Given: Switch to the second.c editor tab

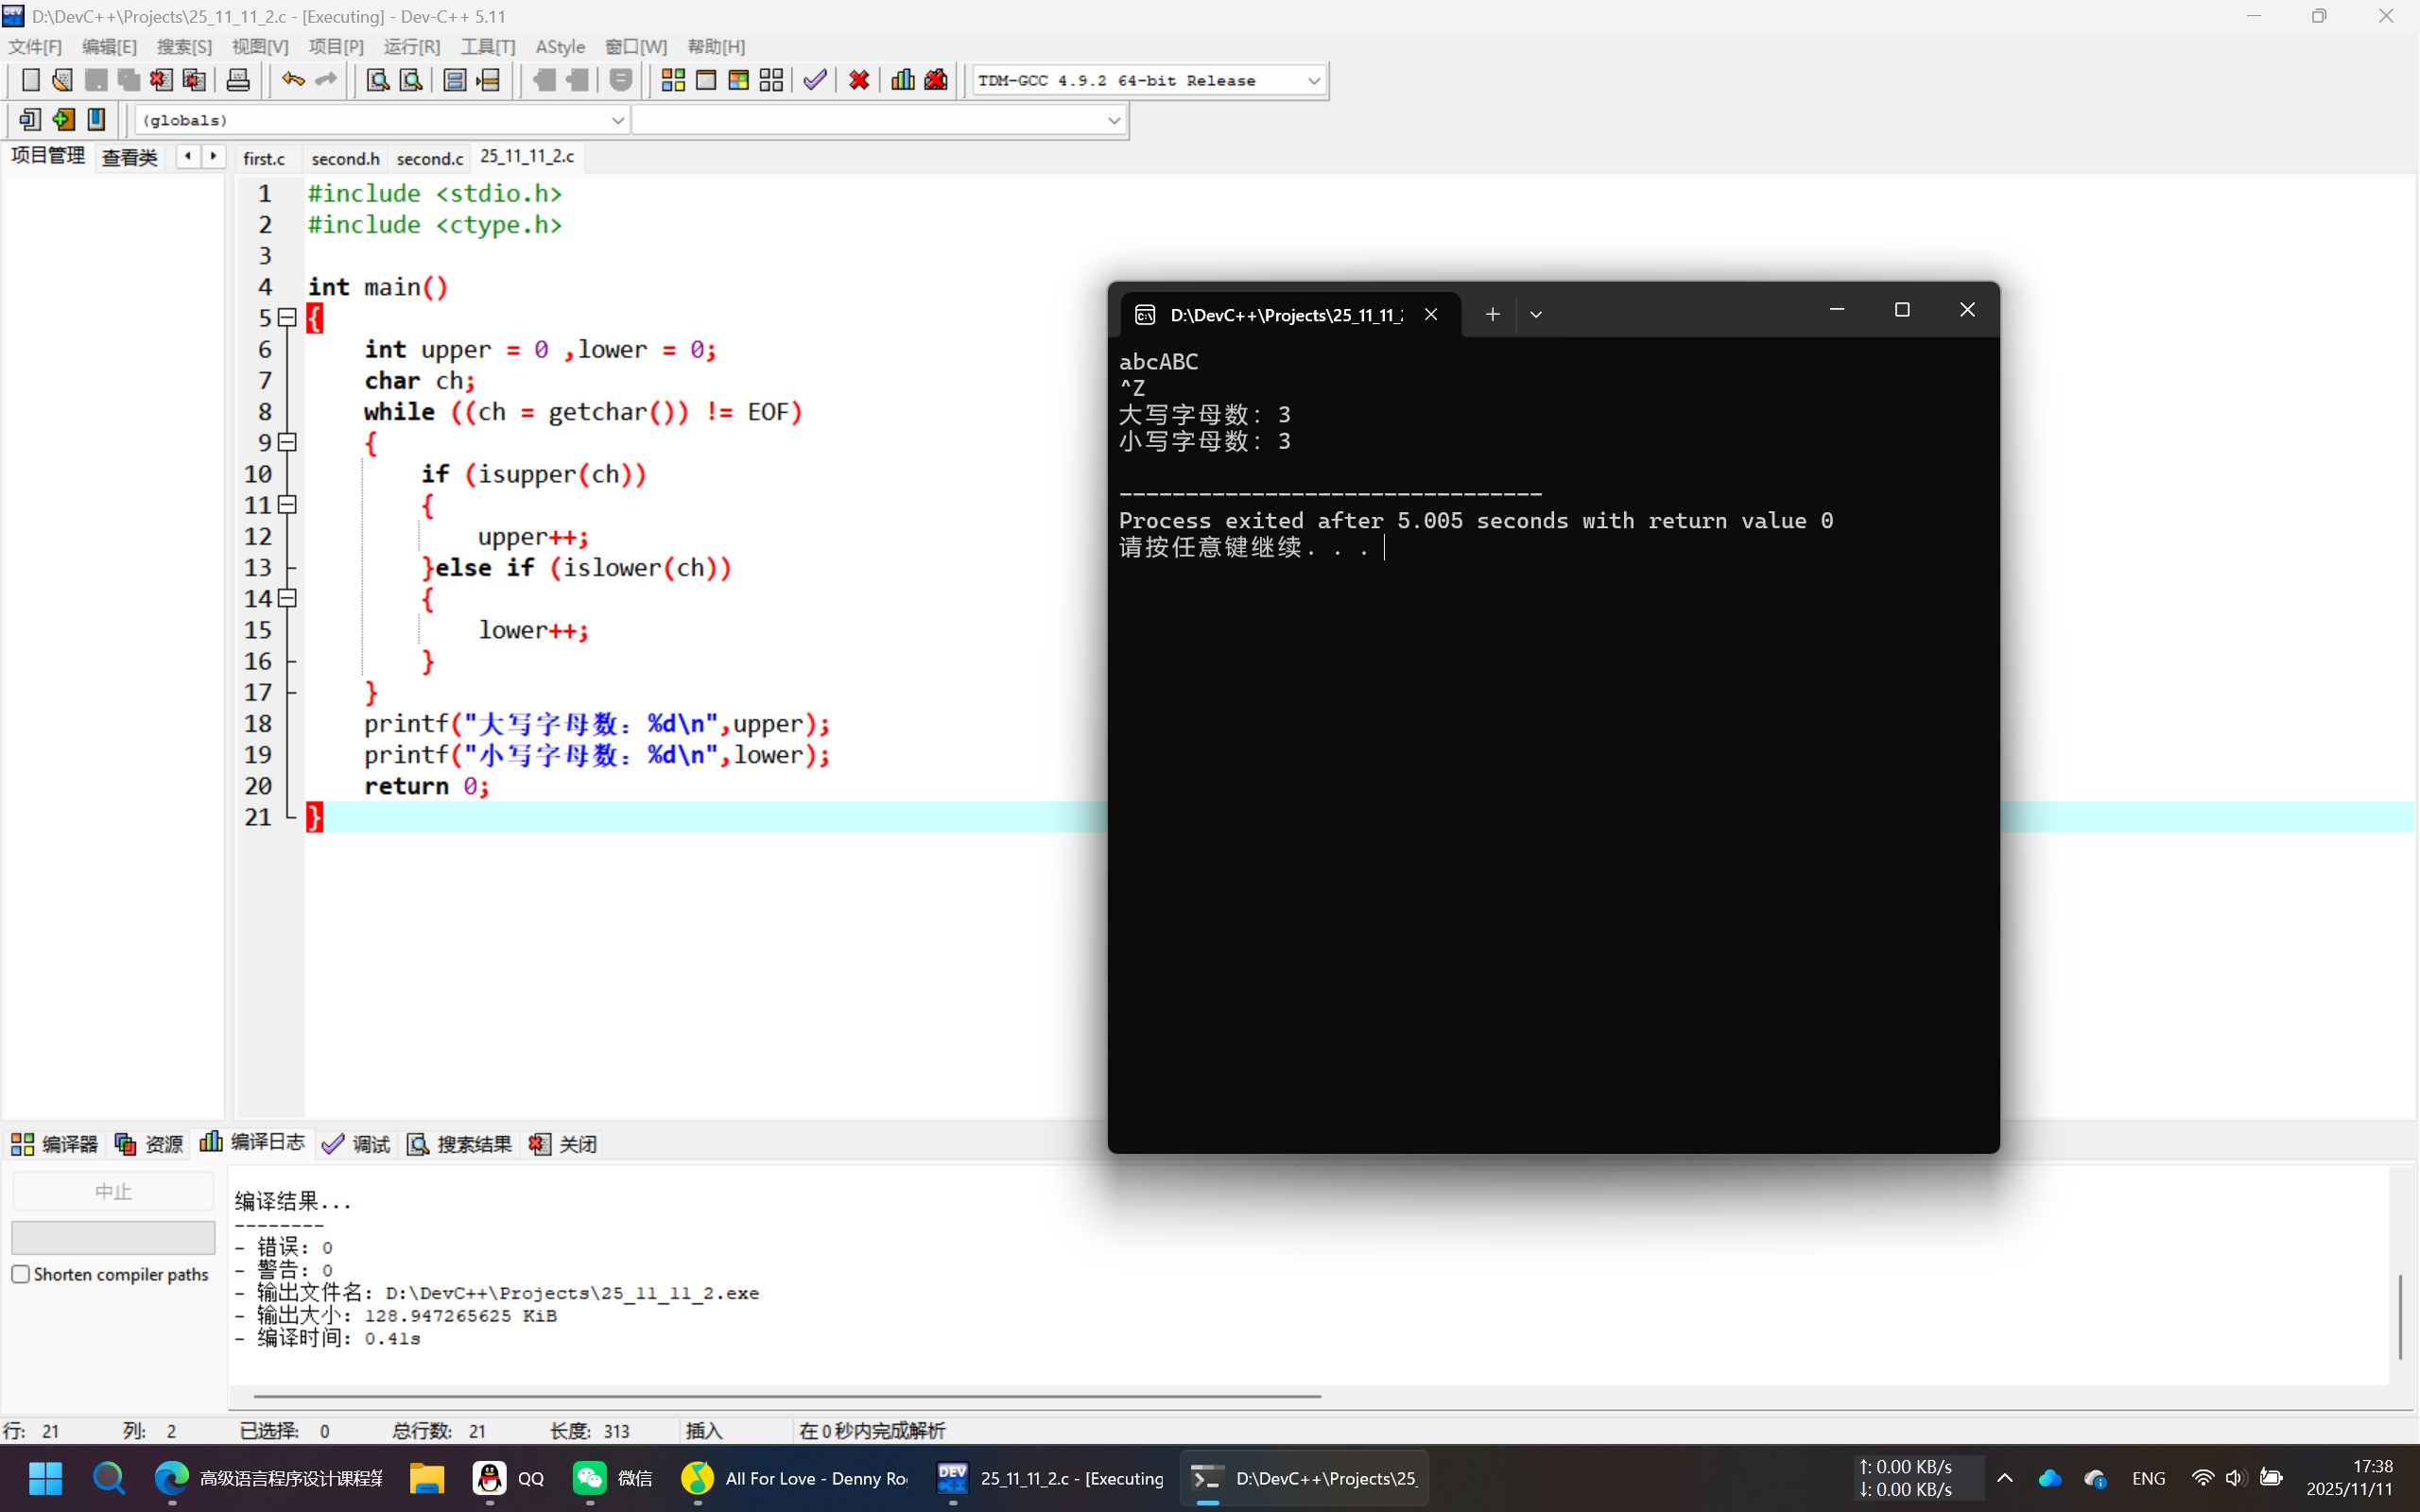Looking at the screenshot, I should click(430, 158).
